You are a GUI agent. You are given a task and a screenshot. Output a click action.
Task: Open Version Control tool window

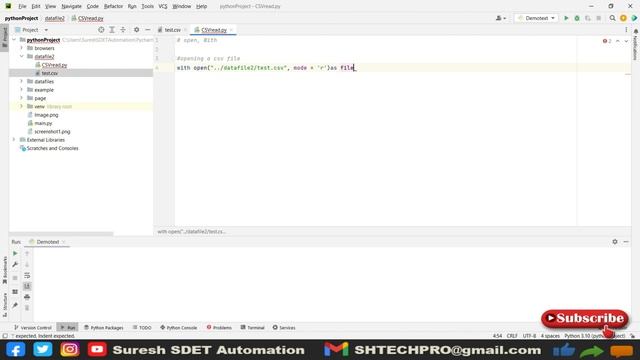coord(33,327)
